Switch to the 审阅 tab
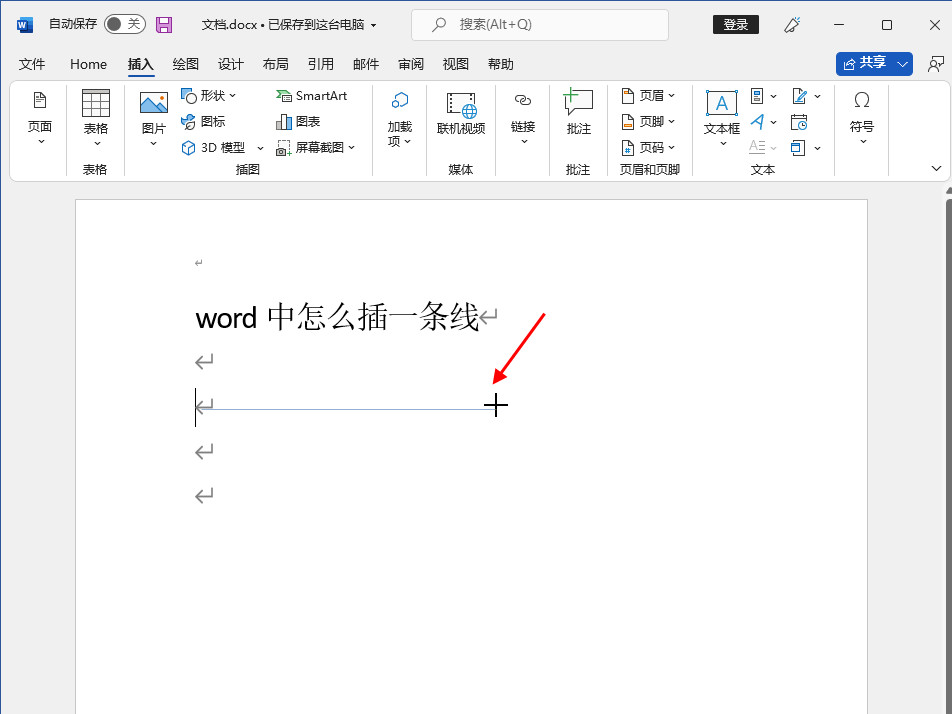Image resolution: width=952 pixels, height=714 pixels. coord(410,64)
